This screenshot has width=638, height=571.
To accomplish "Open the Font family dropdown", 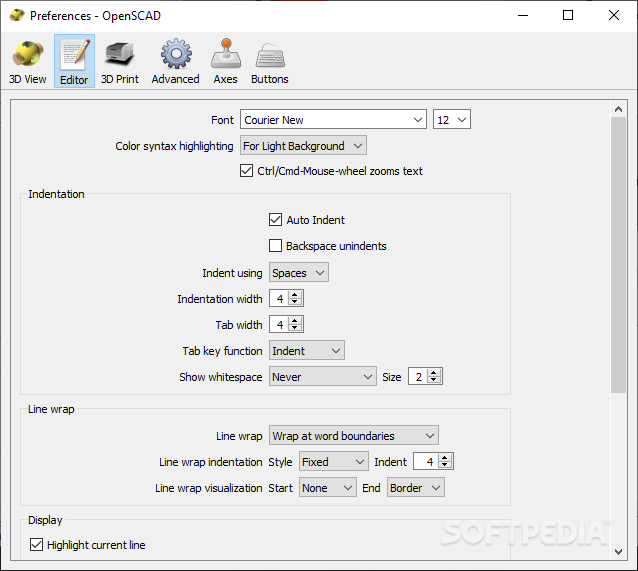I will pos(333,120).
